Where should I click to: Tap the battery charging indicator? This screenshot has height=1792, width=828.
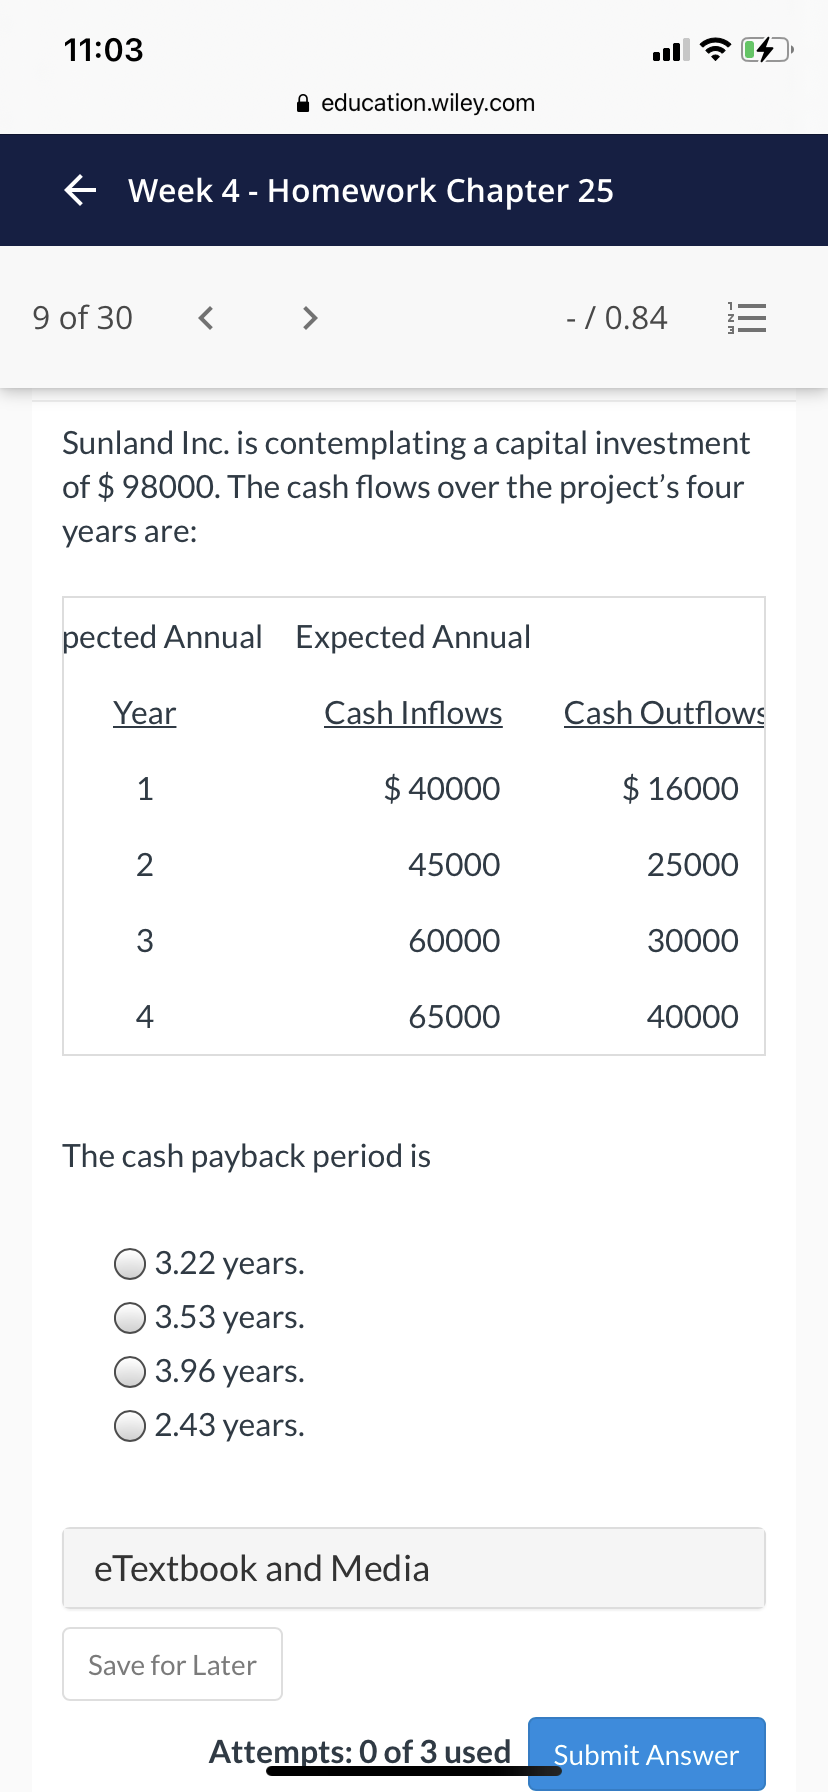767,49
